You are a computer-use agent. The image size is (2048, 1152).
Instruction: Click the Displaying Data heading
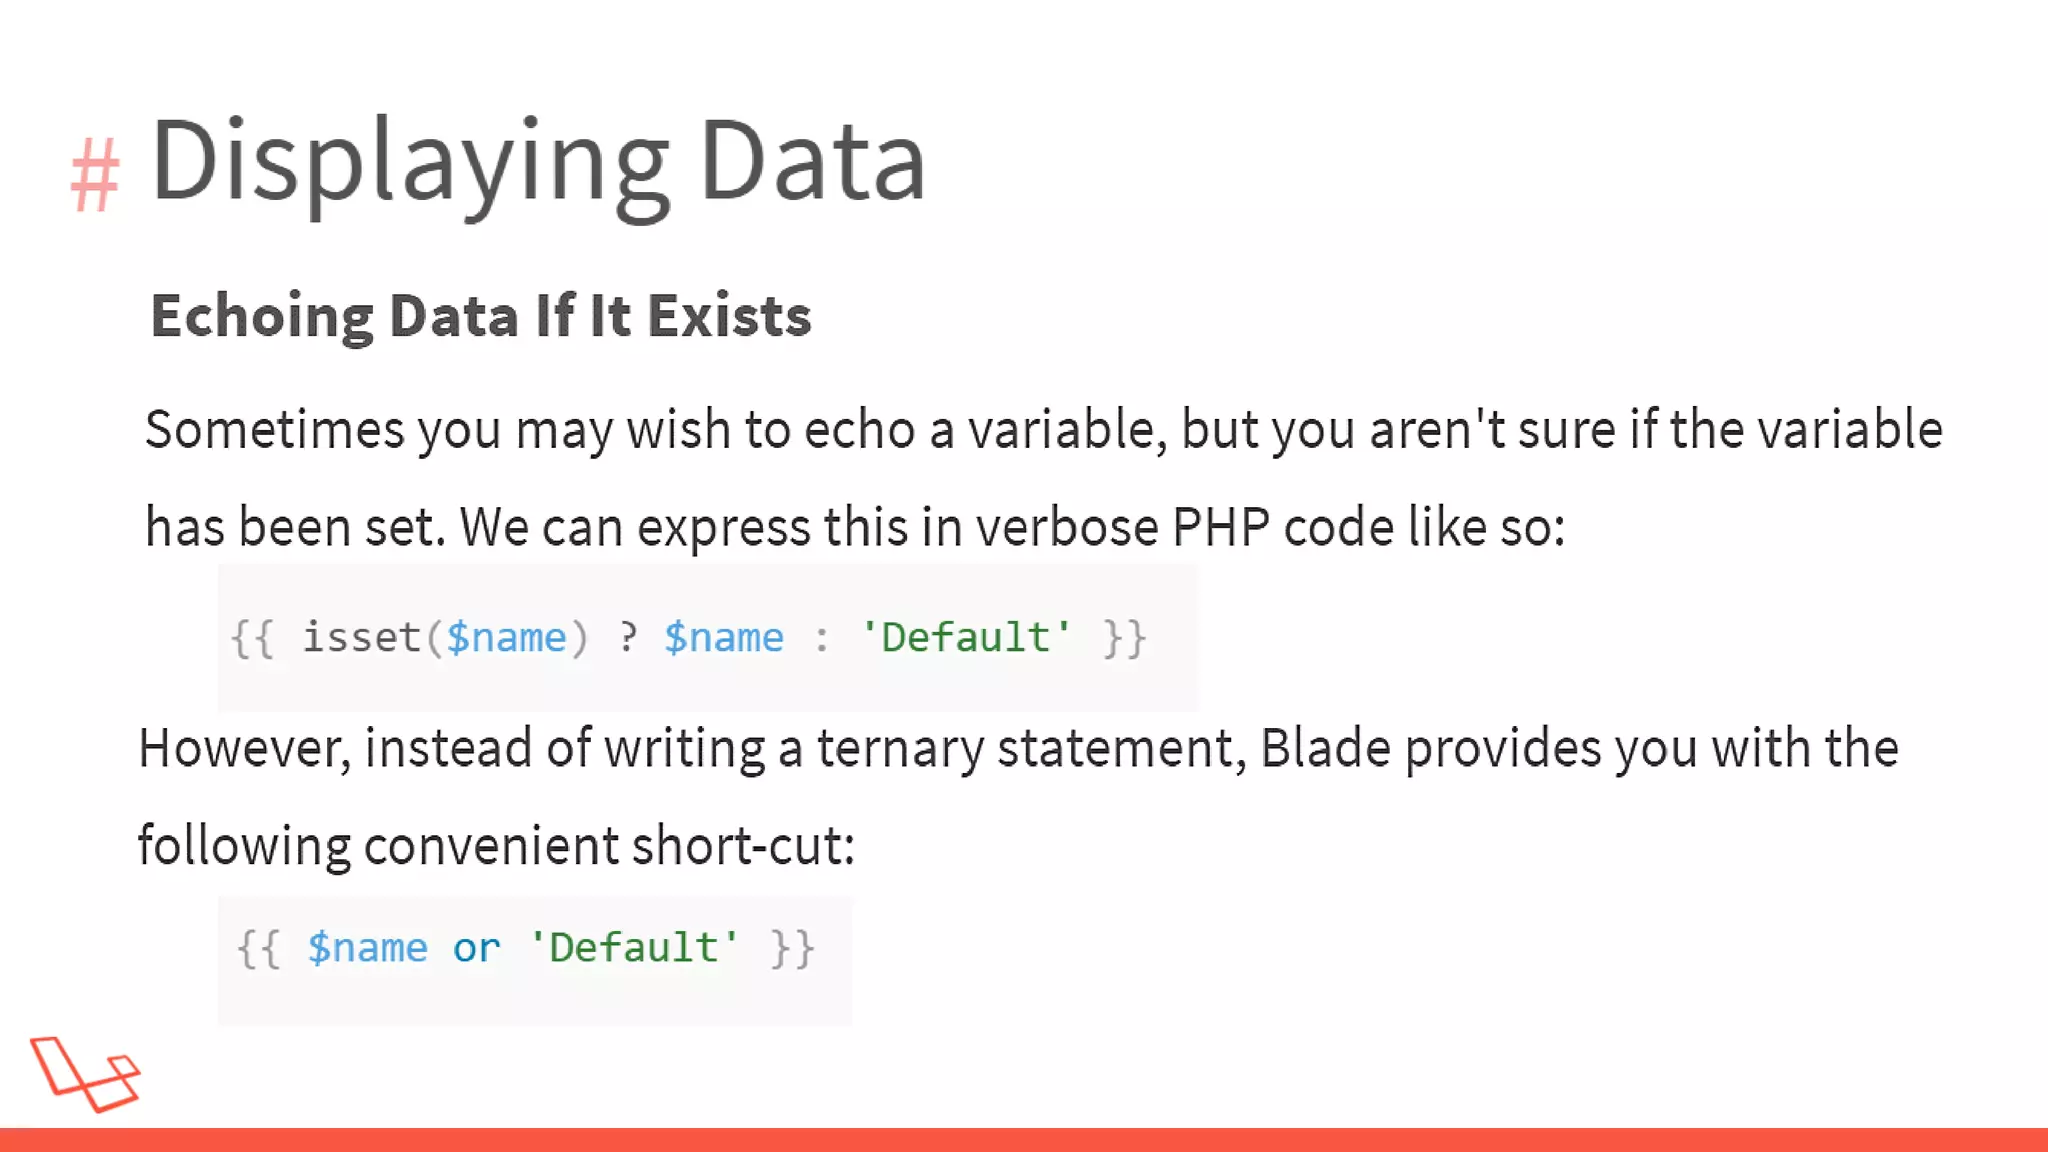538,161
